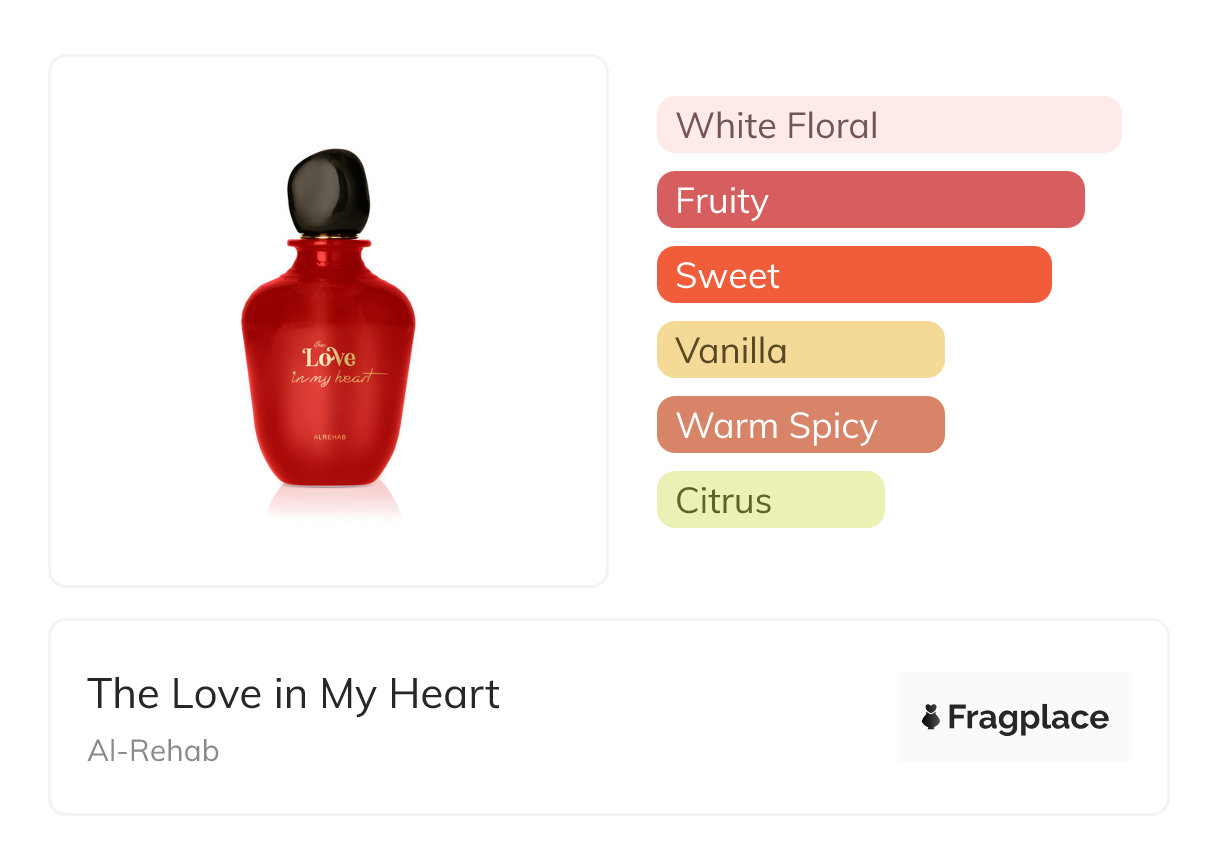The width and height of the screenshot is (1218, 864).
Task: Click the black perfume bottle cap
Action: (328, 193)
